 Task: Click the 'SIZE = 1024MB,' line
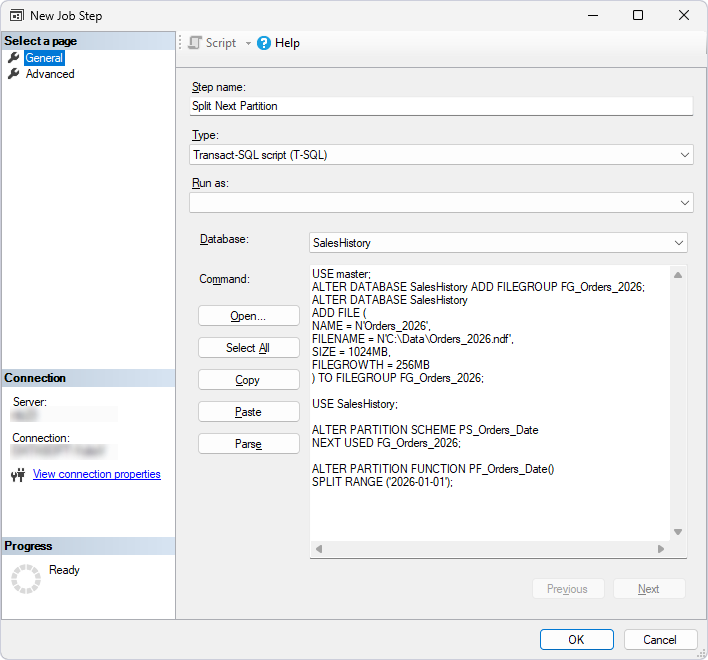pyautogui.click(x=351, y=352)
